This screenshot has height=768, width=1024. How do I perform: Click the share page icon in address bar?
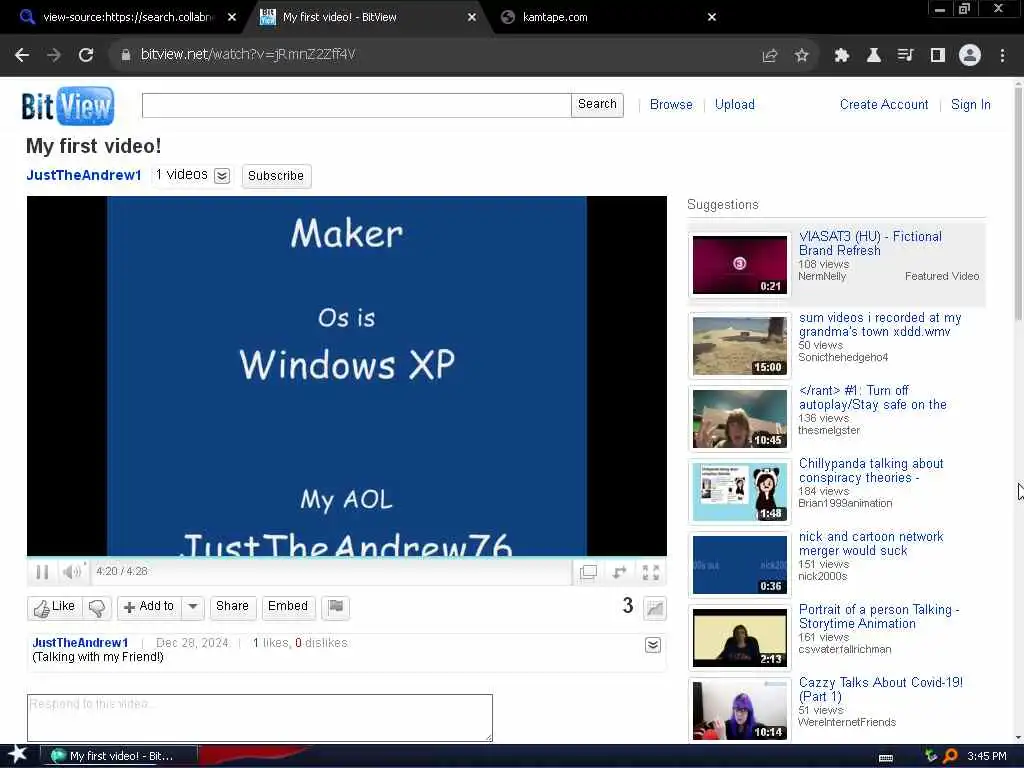coord(770,55)
